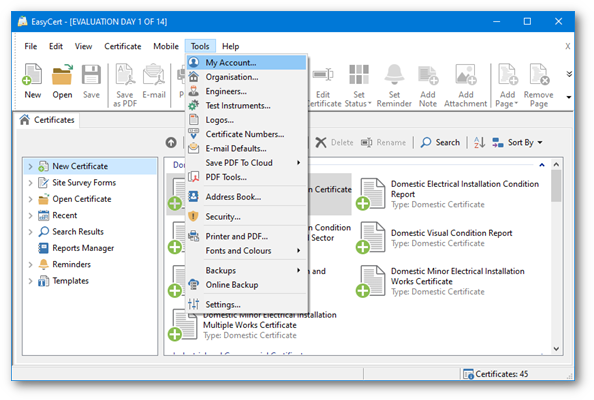The image size is (594, 400).
Task: Open Printer and PDF menu entry
Action: click(x=246, y=236)
